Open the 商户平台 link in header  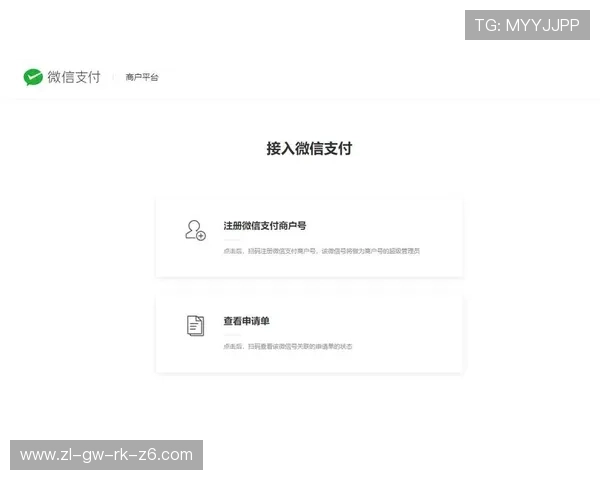point(142,77)
